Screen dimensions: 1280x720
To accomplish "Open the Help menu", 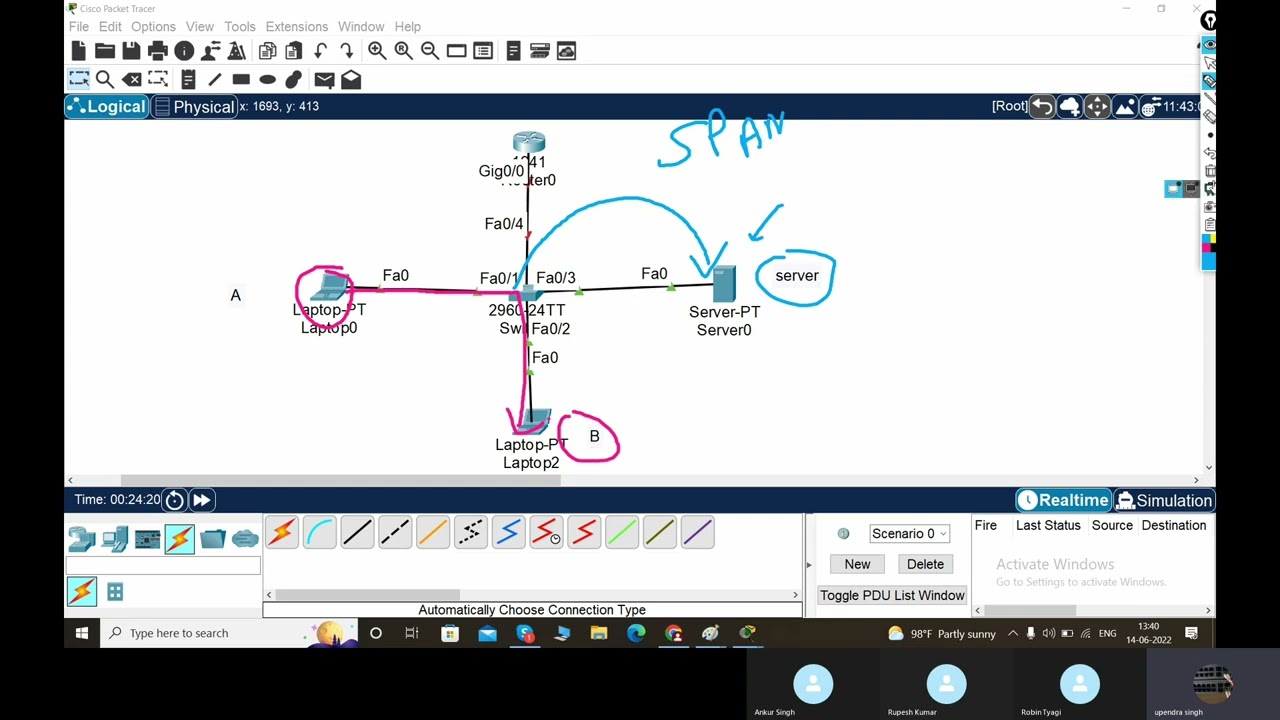I will [408, 26].
